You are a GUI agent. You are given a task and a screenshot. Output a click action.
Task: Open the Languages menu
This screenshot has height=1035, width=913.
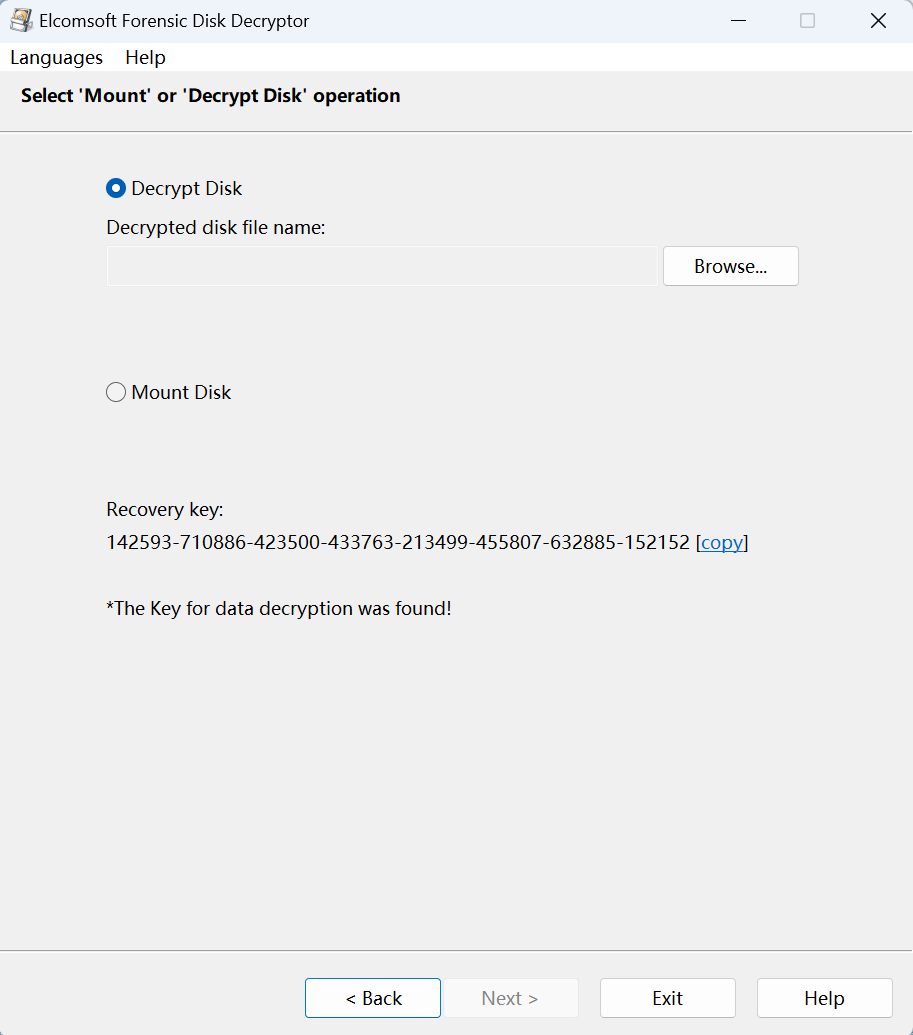tap(56, 57)
